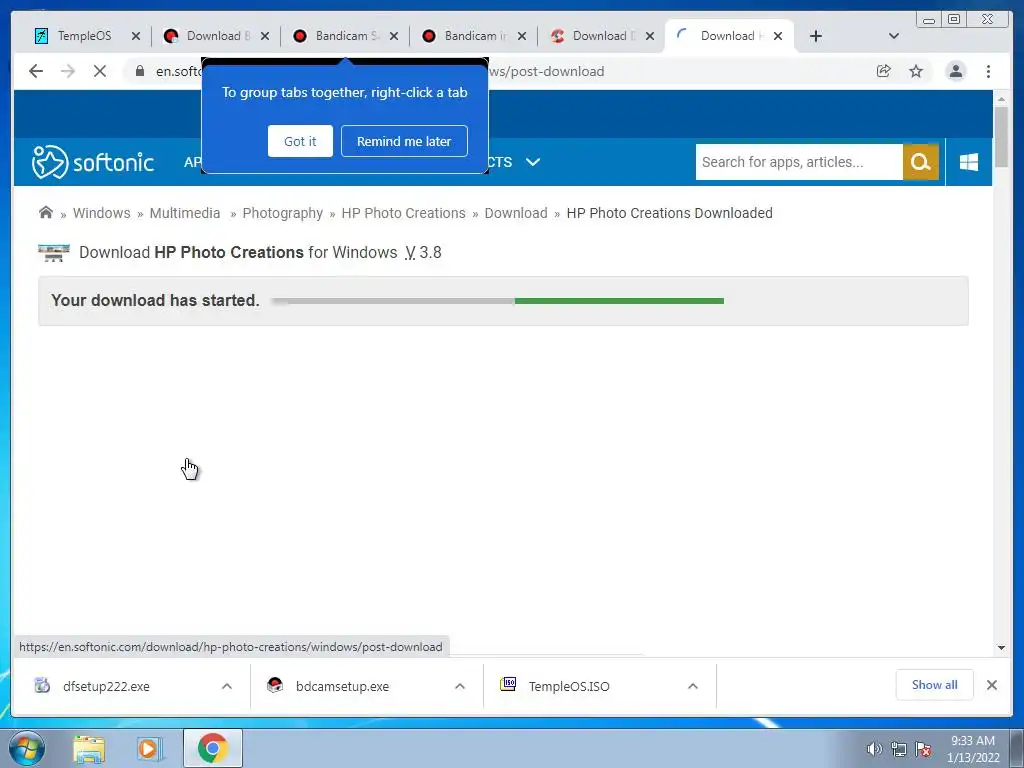The height and width of the screenshot is (768, 1024).
Task: Open the share this page icon
Action: (x=884, y=71)
